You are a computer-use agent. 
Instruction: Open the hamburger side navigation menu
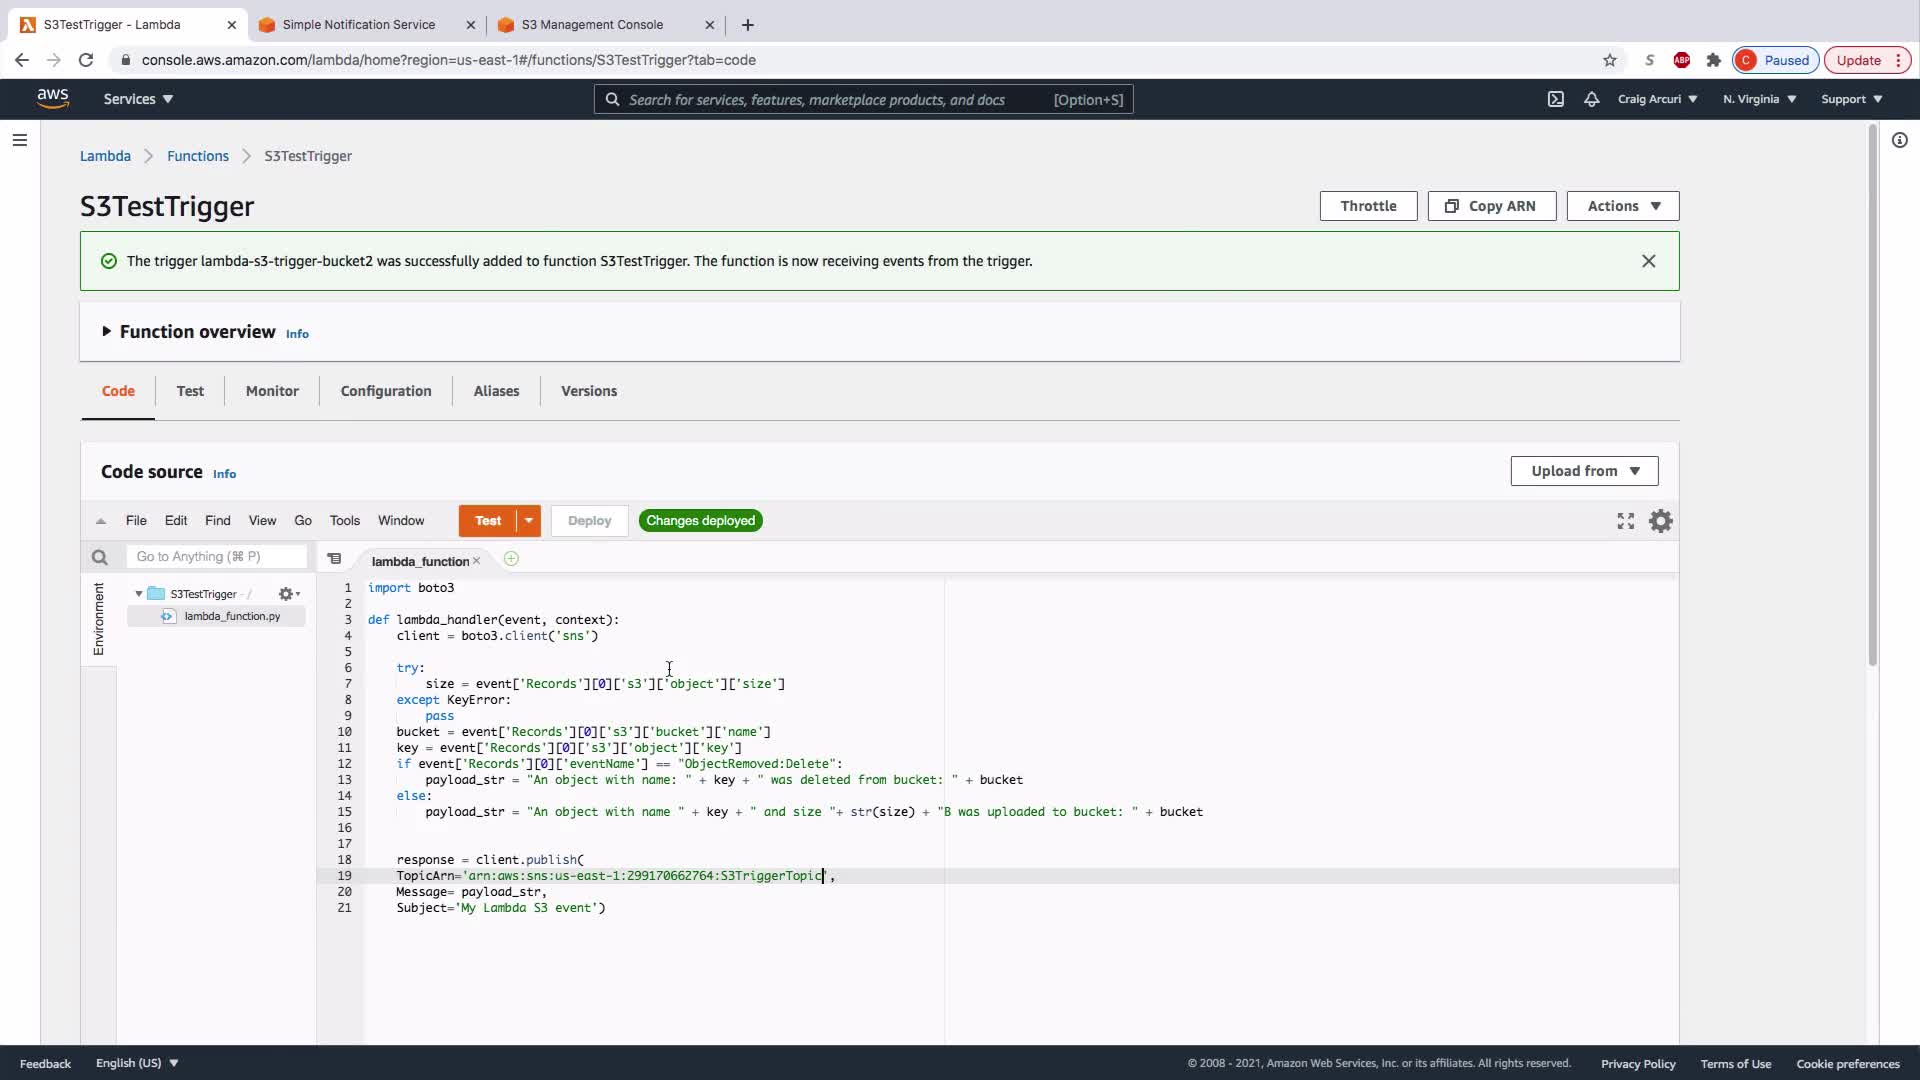[x=19, y=140]
